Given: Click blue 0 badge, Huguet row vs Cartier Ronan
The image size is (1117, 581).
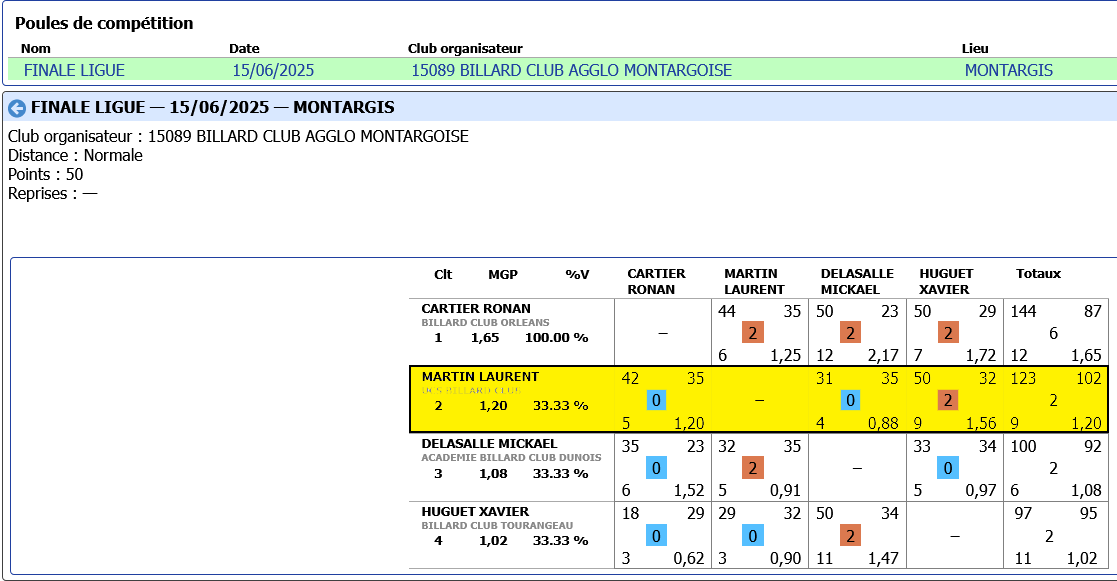Looking at the screenshot, I should point(656,536).
